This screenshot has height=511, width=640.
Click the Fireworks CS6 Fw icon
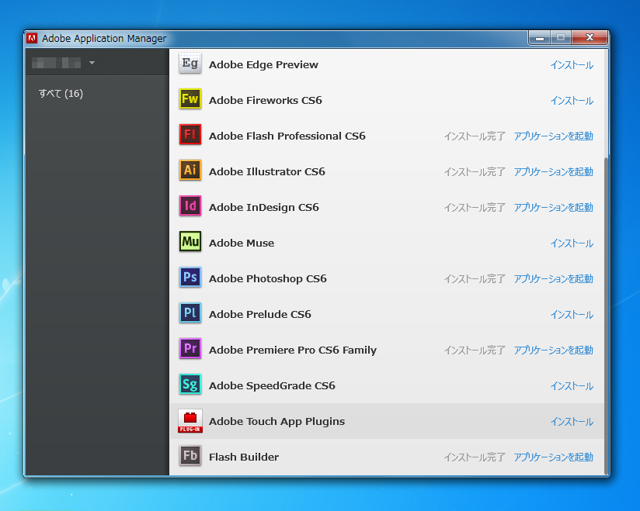pyautogui.click(x=190, y=99)
